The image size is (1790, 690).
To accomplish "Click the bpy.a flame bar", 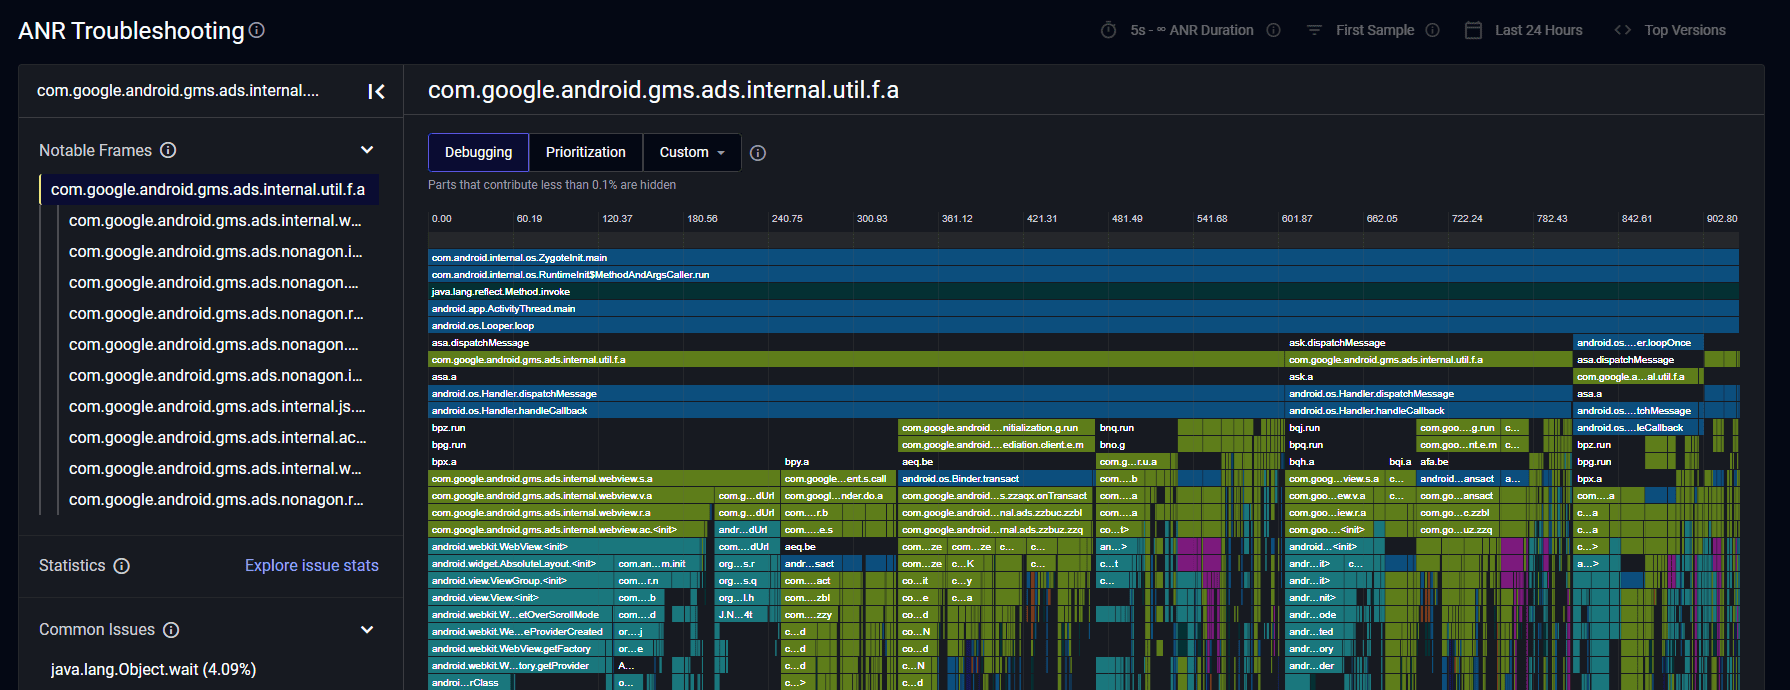I will click(839, 462).
